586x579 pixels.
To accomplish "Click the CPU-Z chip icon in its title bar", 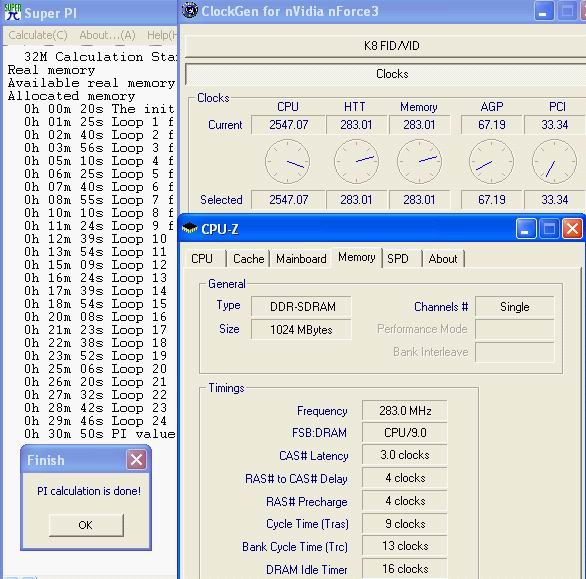I will coord(189,228).
